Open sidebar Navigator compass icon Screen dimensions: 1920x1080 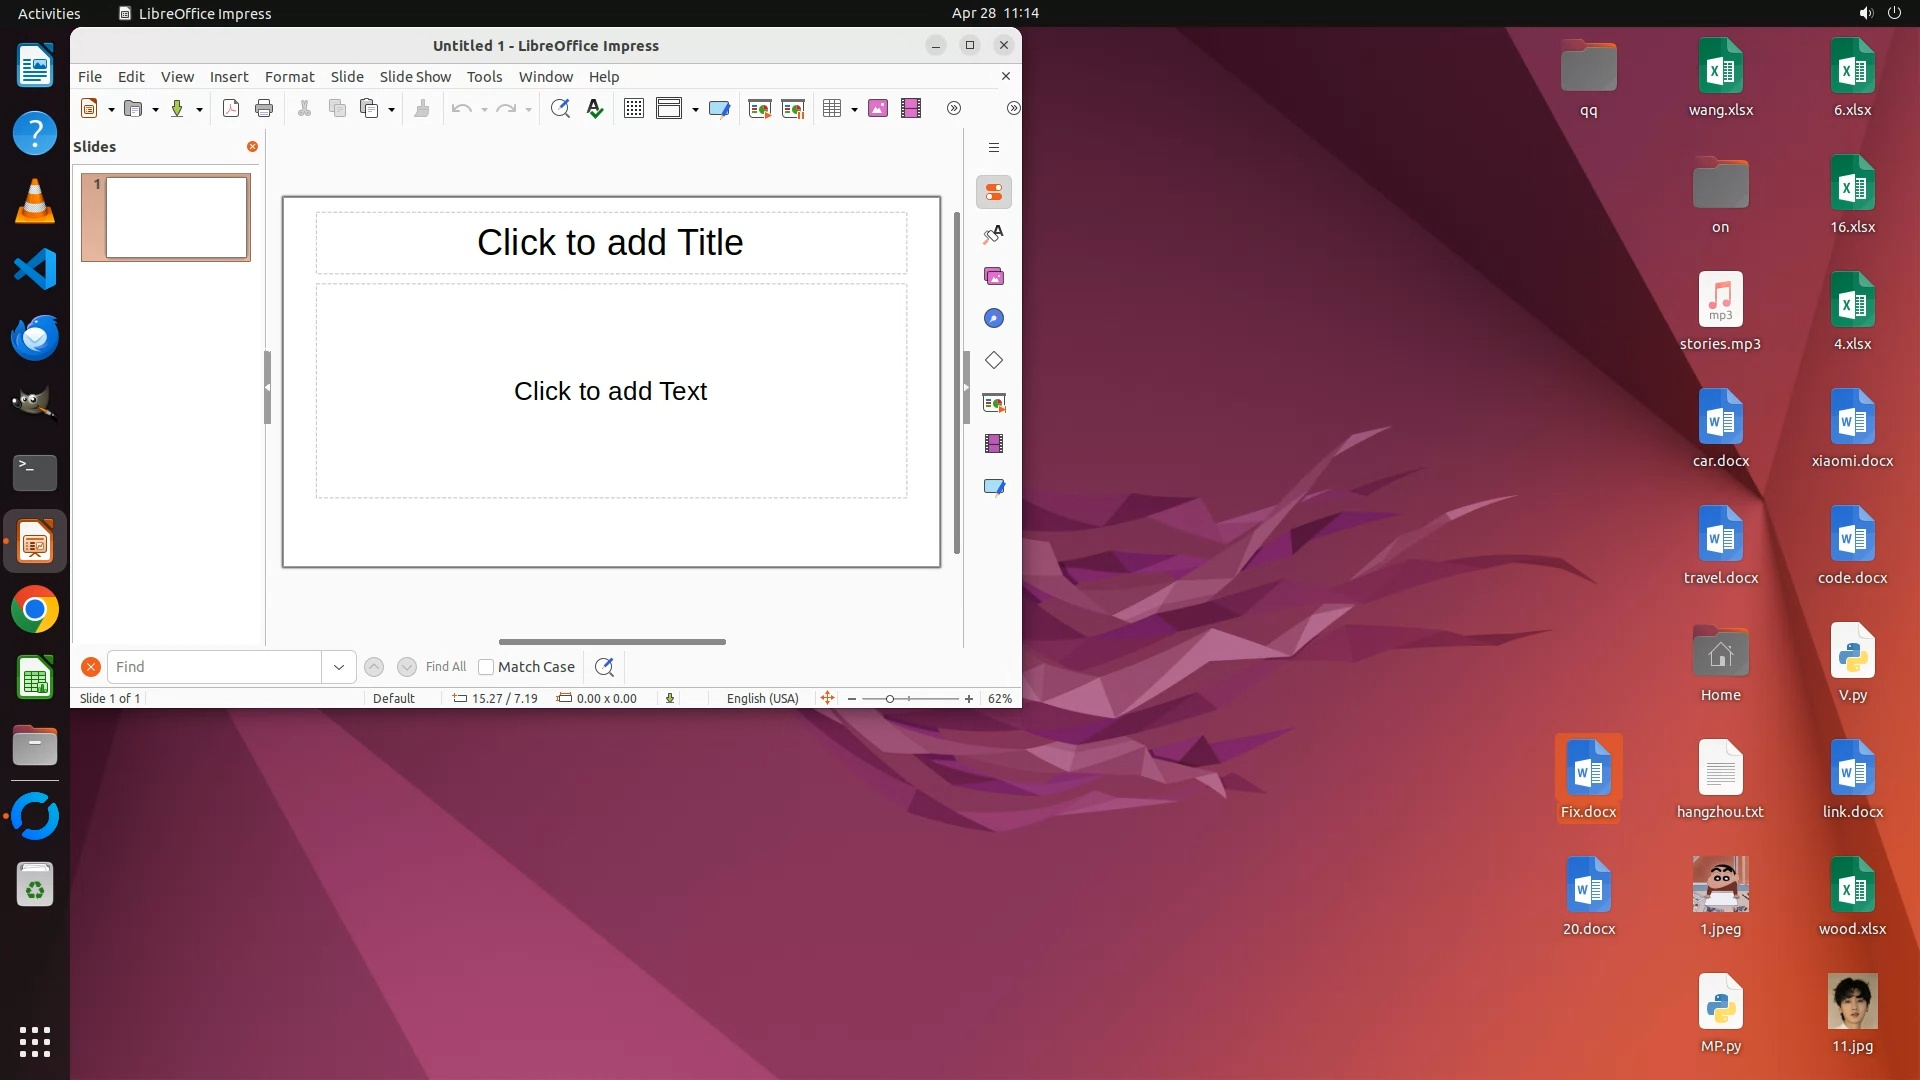click(x=994, y=318)
